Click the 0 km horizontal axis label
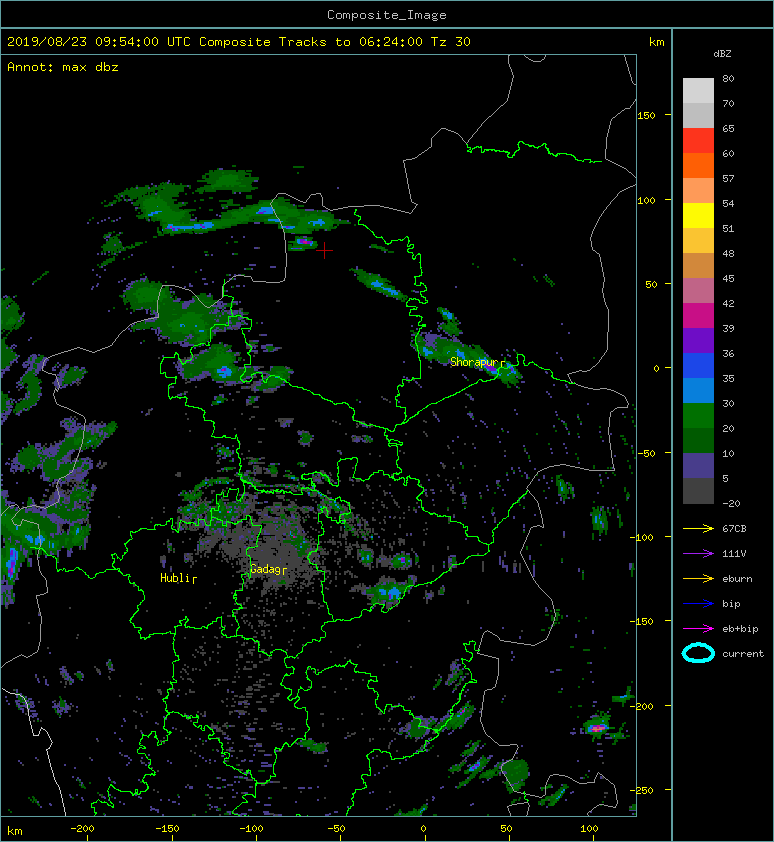The image size is (774, 842). pos(424,829)
